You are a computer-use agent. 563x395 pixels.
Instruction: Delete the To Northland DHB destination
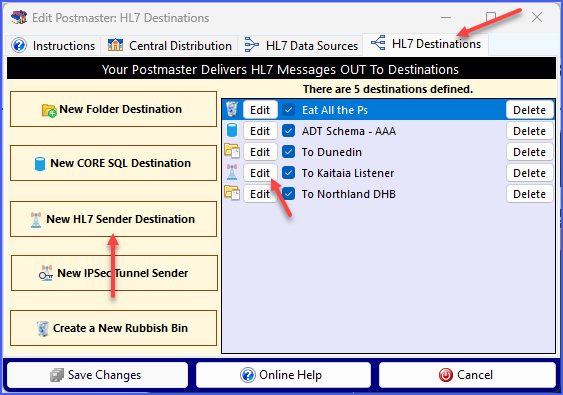[x=530, y=194]
